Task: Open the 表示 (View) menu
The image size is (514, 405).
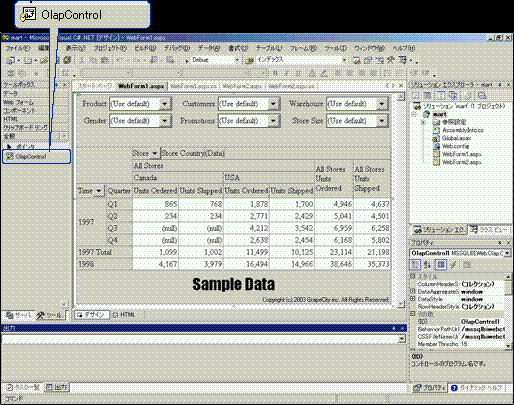Action: click(x=75, y=48)
